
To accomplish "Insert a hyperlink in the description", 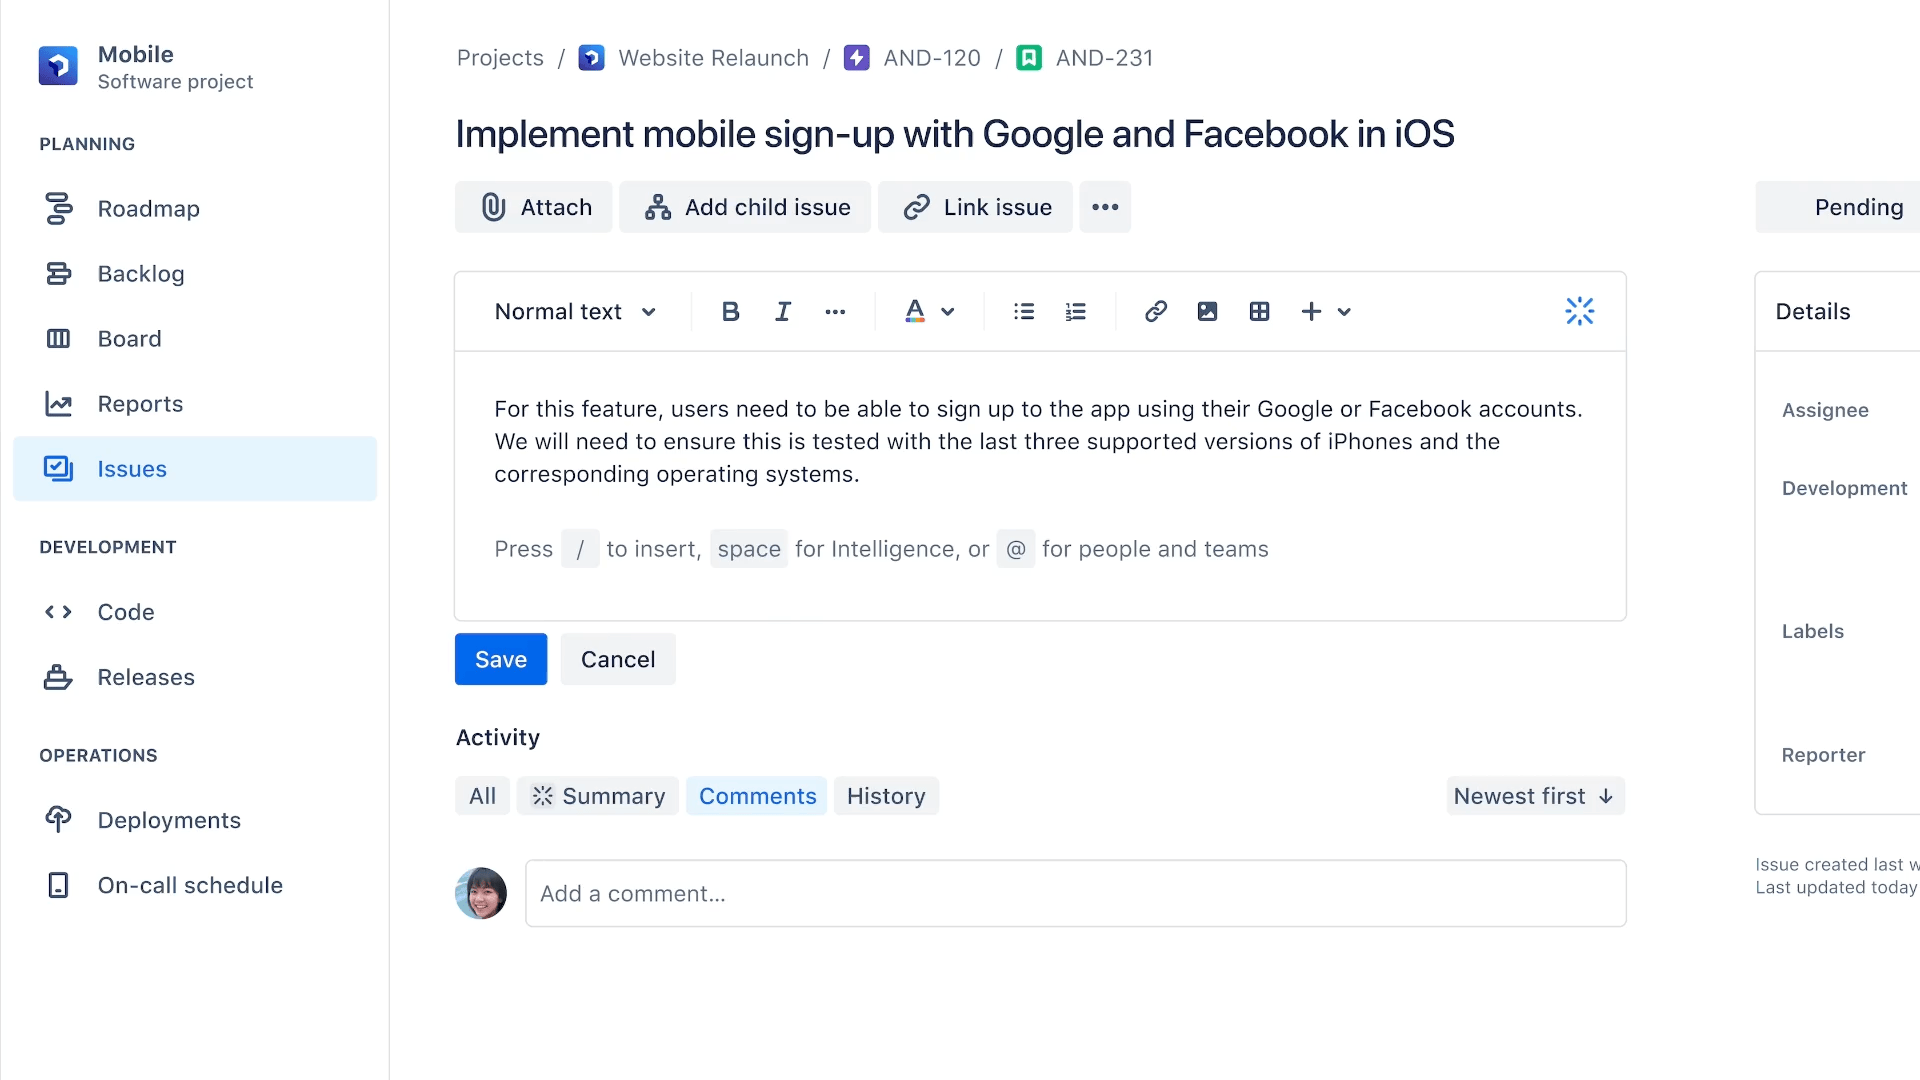I will tap(1155, 311).
